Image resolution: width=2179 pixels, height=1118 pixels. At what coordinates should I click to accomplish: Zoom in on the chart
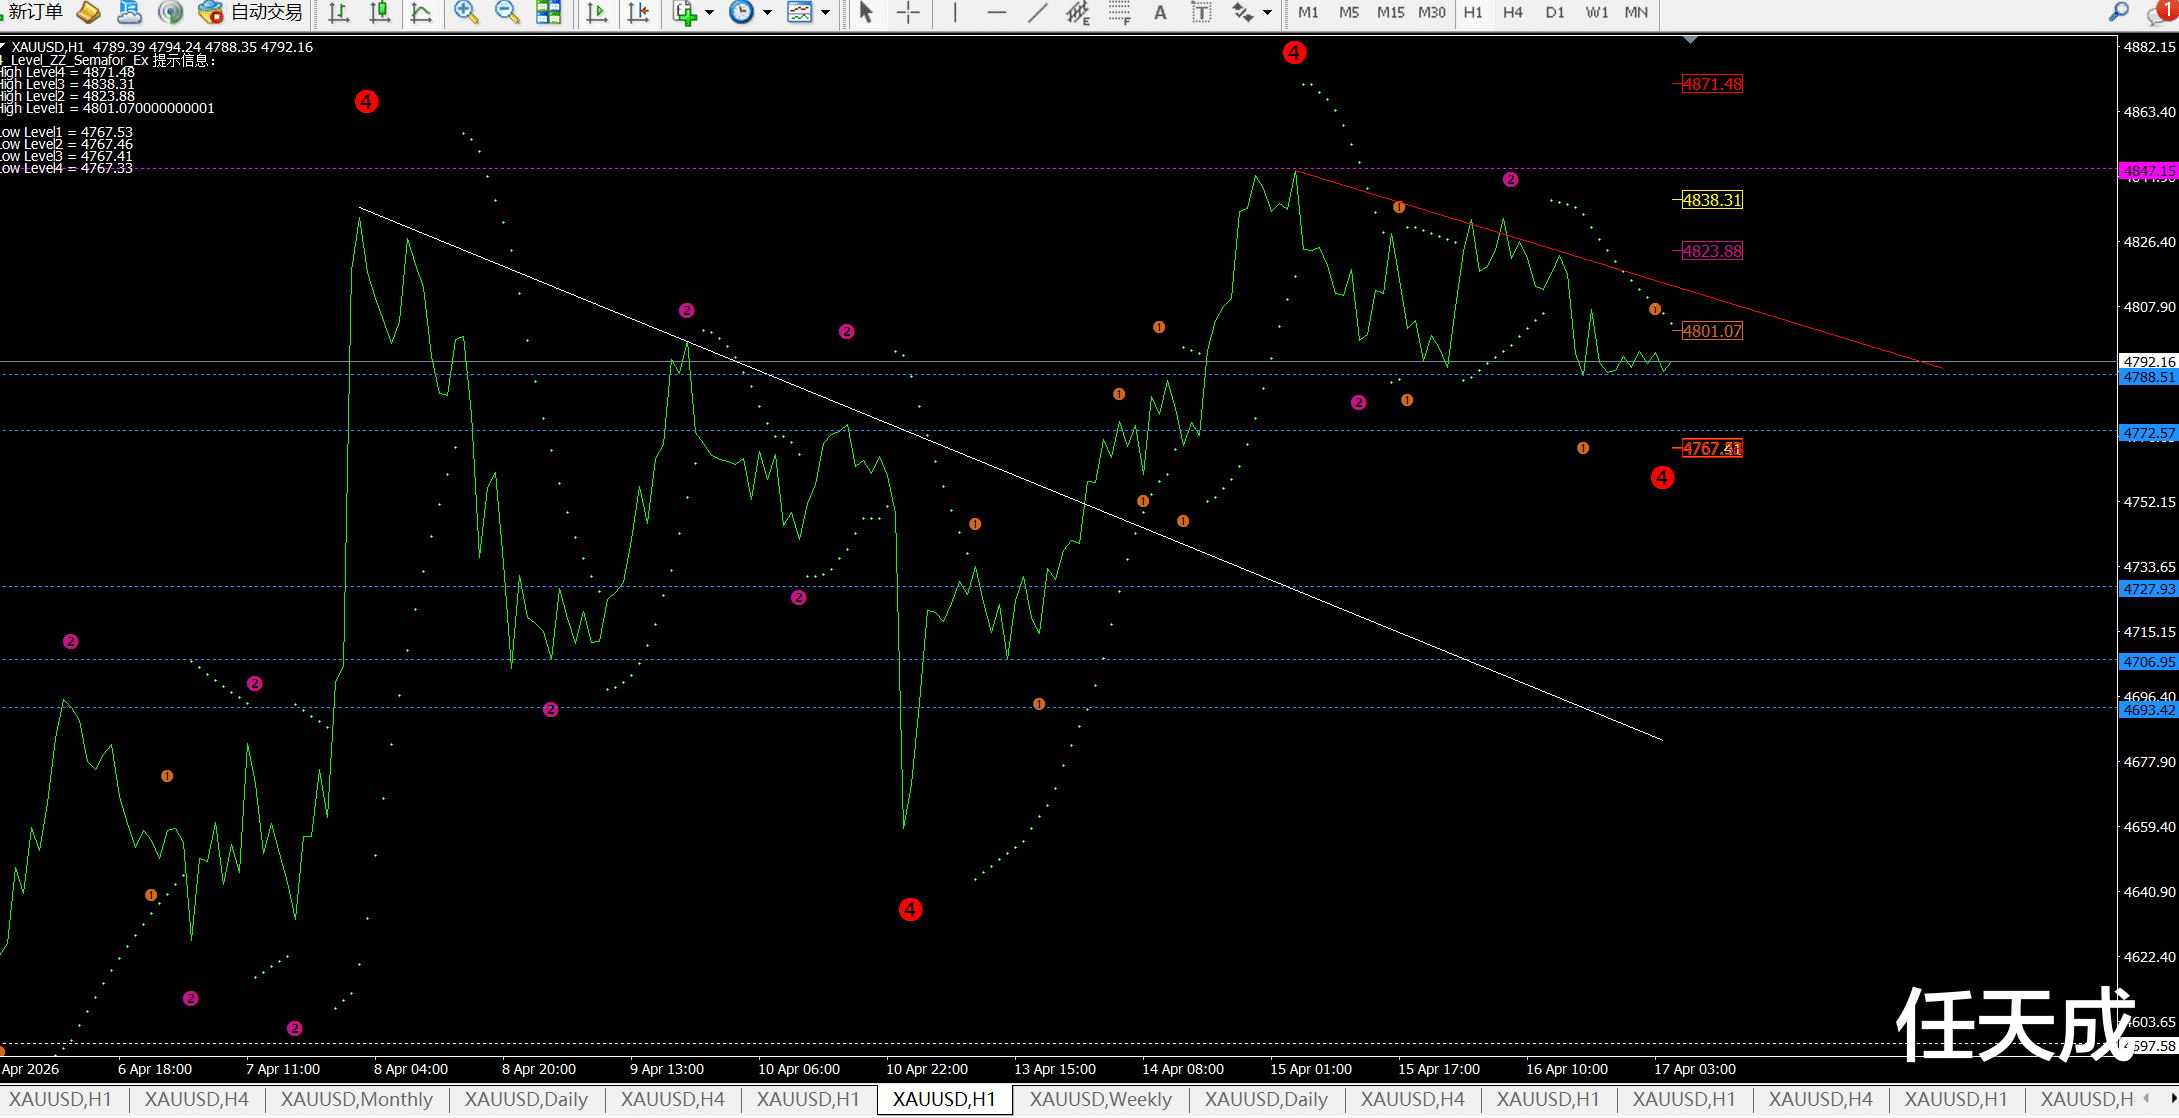(465, 12)
